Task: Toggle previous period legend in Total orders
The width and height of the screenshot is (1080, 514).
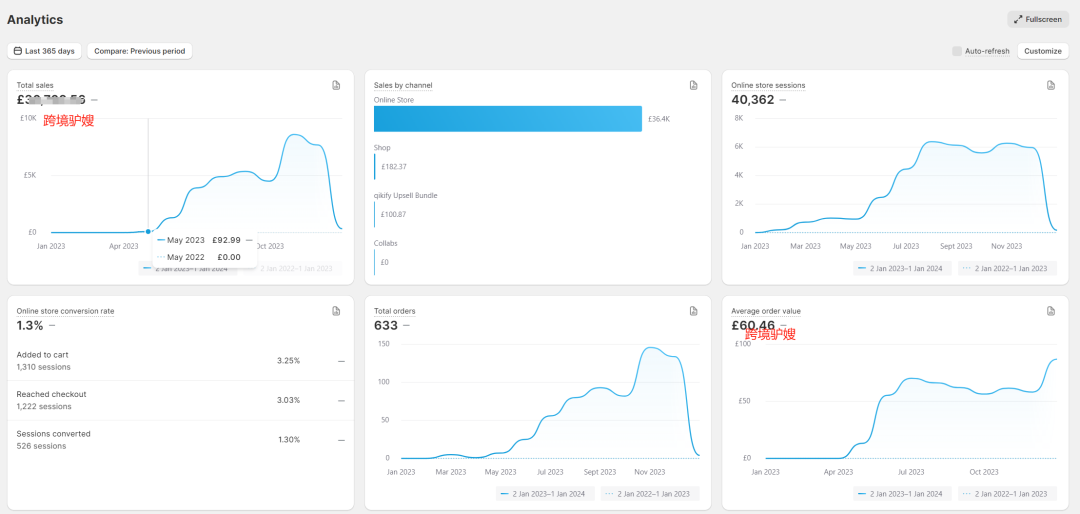Action: (650, 493)
